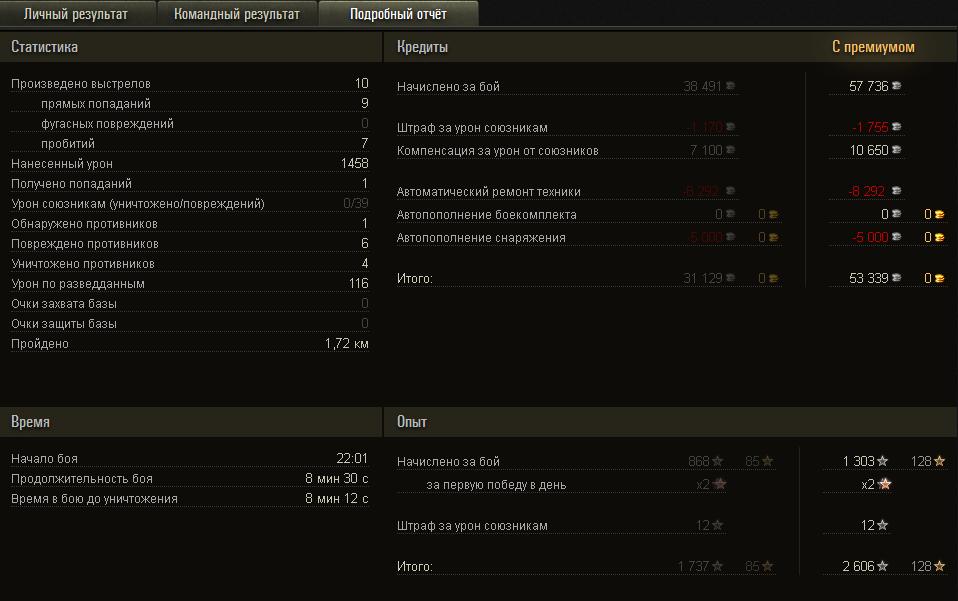
Task: Open the Личный результат tab
Action: (x=76, y=14)
